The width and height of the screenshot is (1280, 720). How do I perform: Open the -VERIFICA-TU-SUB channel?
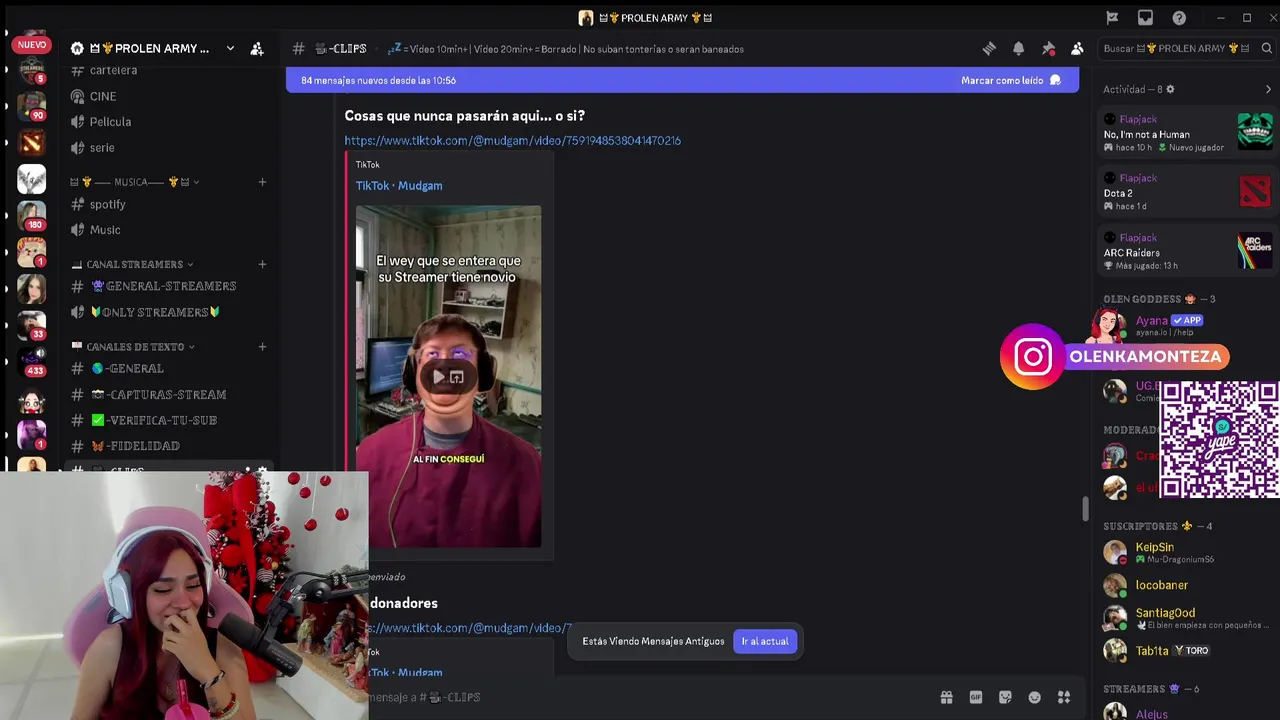tap(153, 421)
